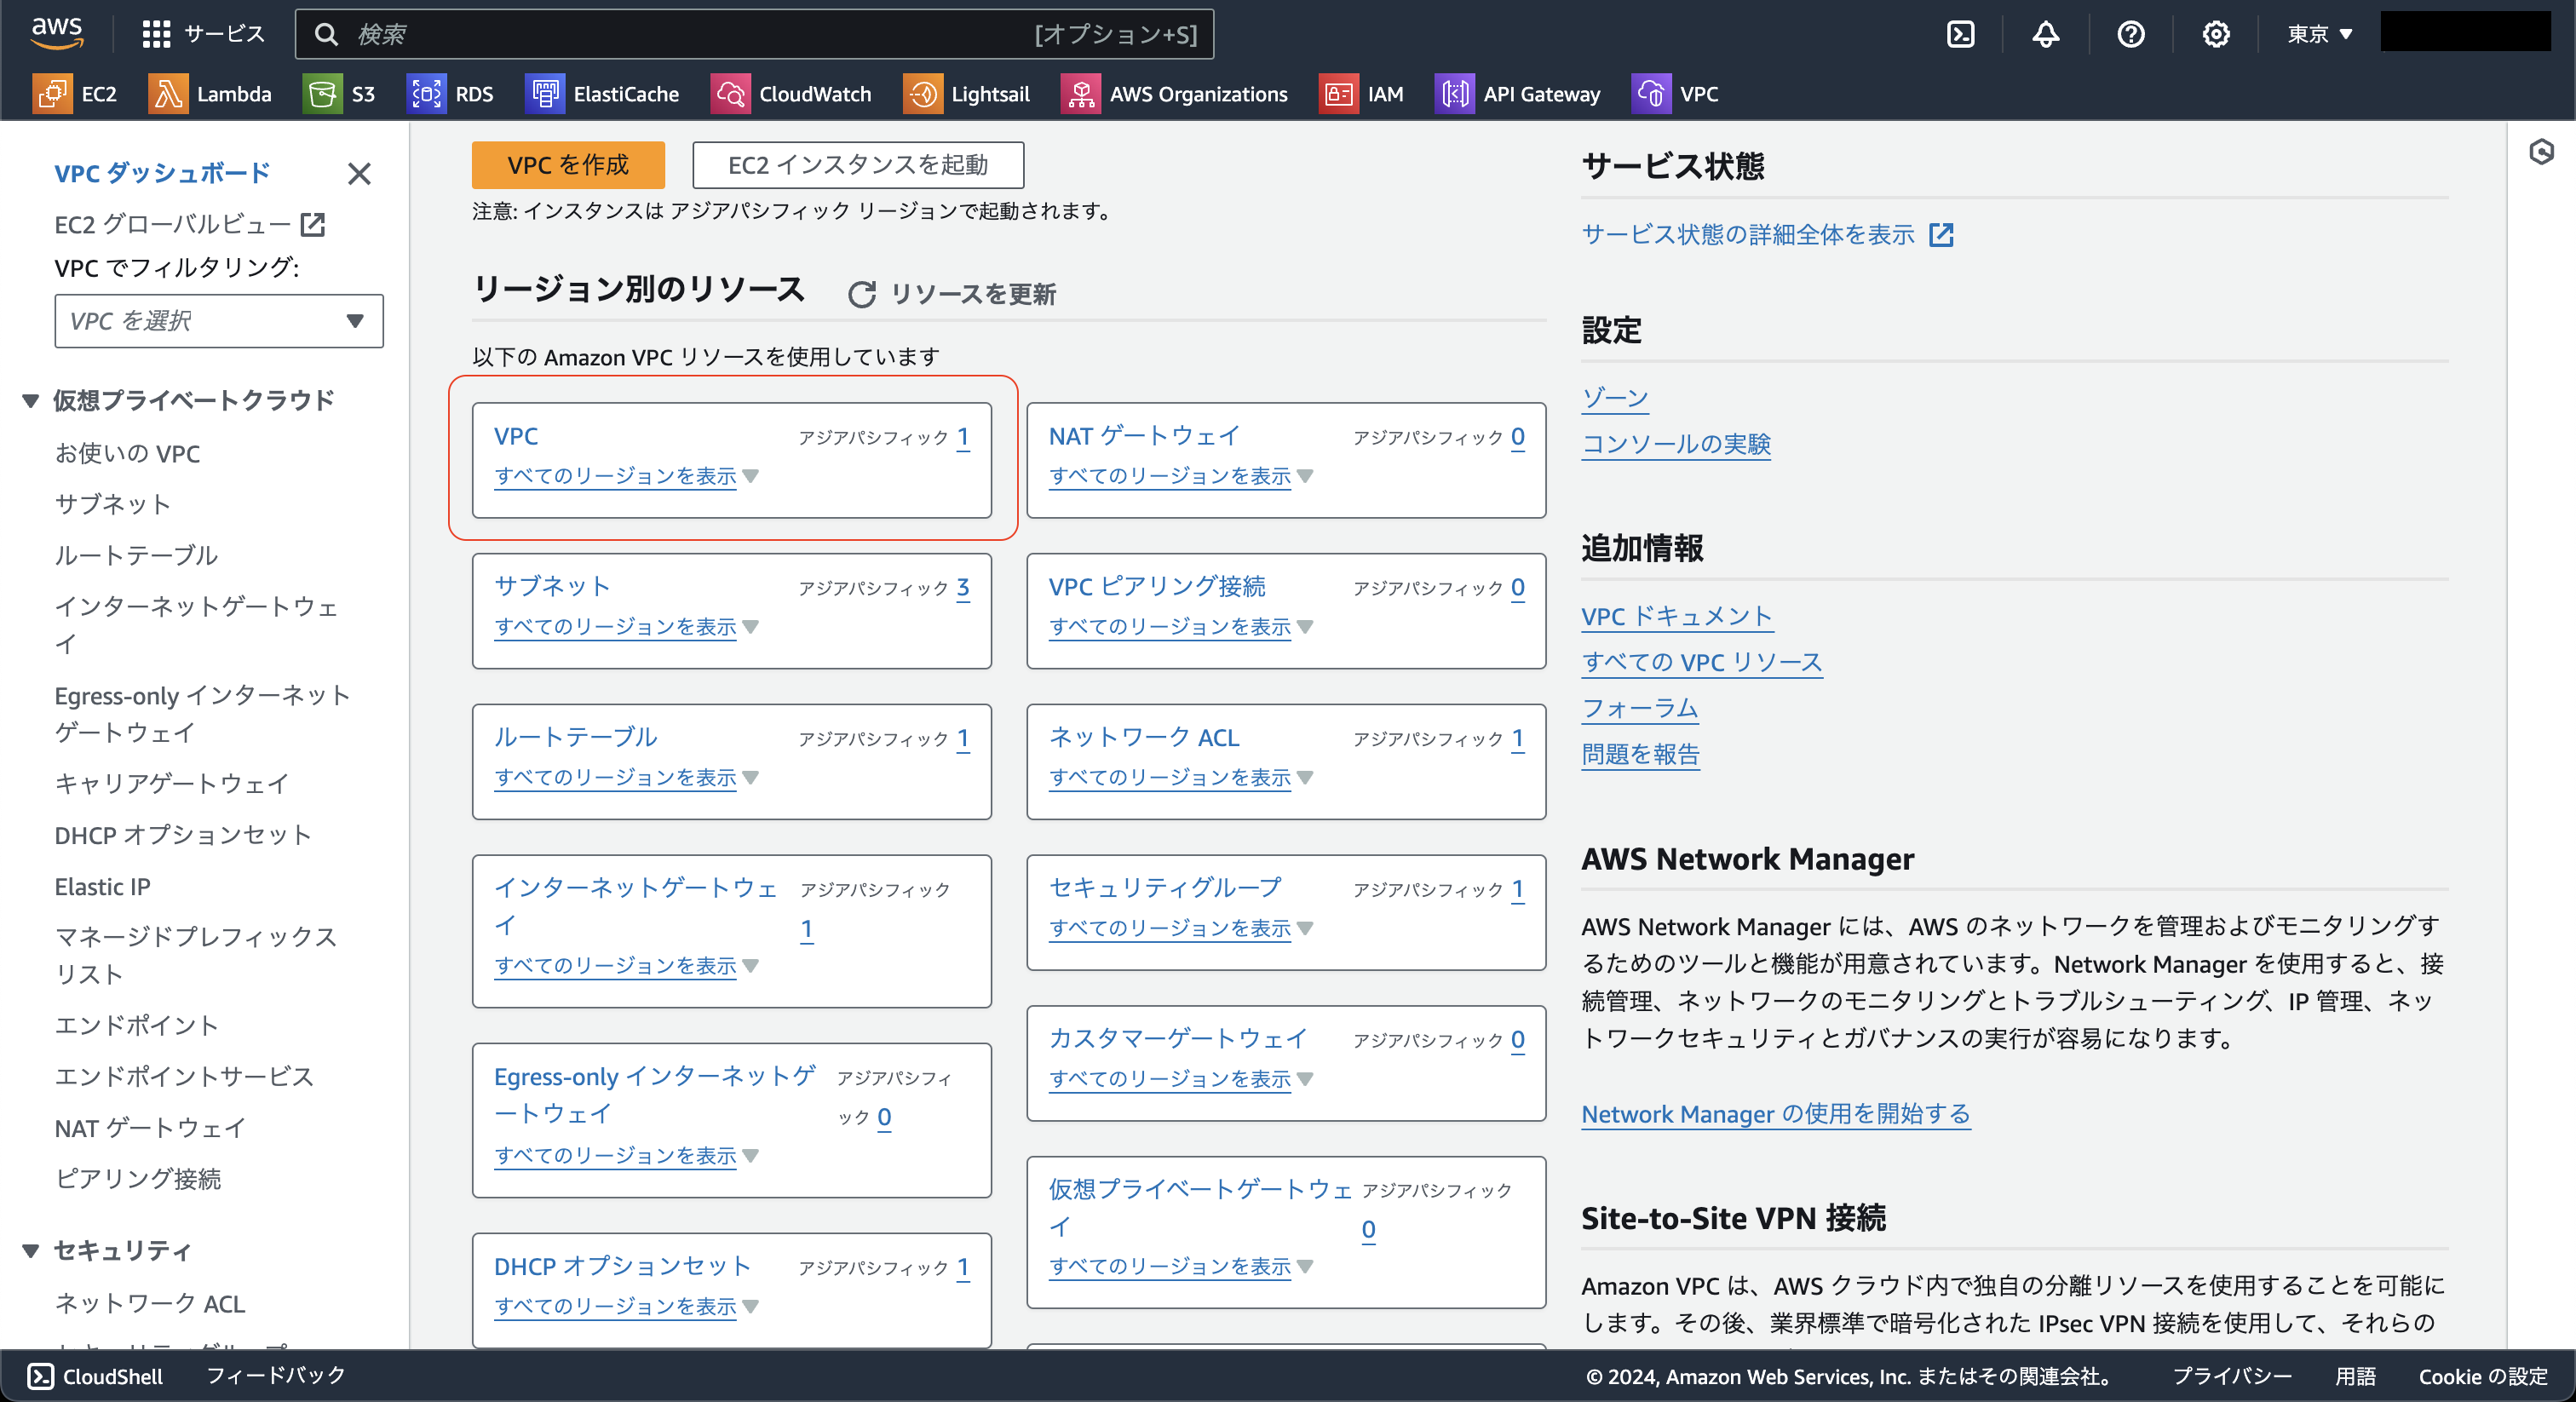Open the ElastiCache service shortcut
This screenshot has height=1402, width=2576.
coord(601,93)
